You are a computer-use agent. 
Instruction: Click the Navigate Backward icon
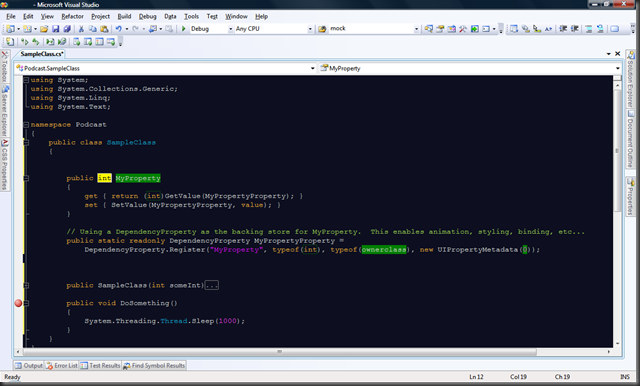tap(153, 29)
